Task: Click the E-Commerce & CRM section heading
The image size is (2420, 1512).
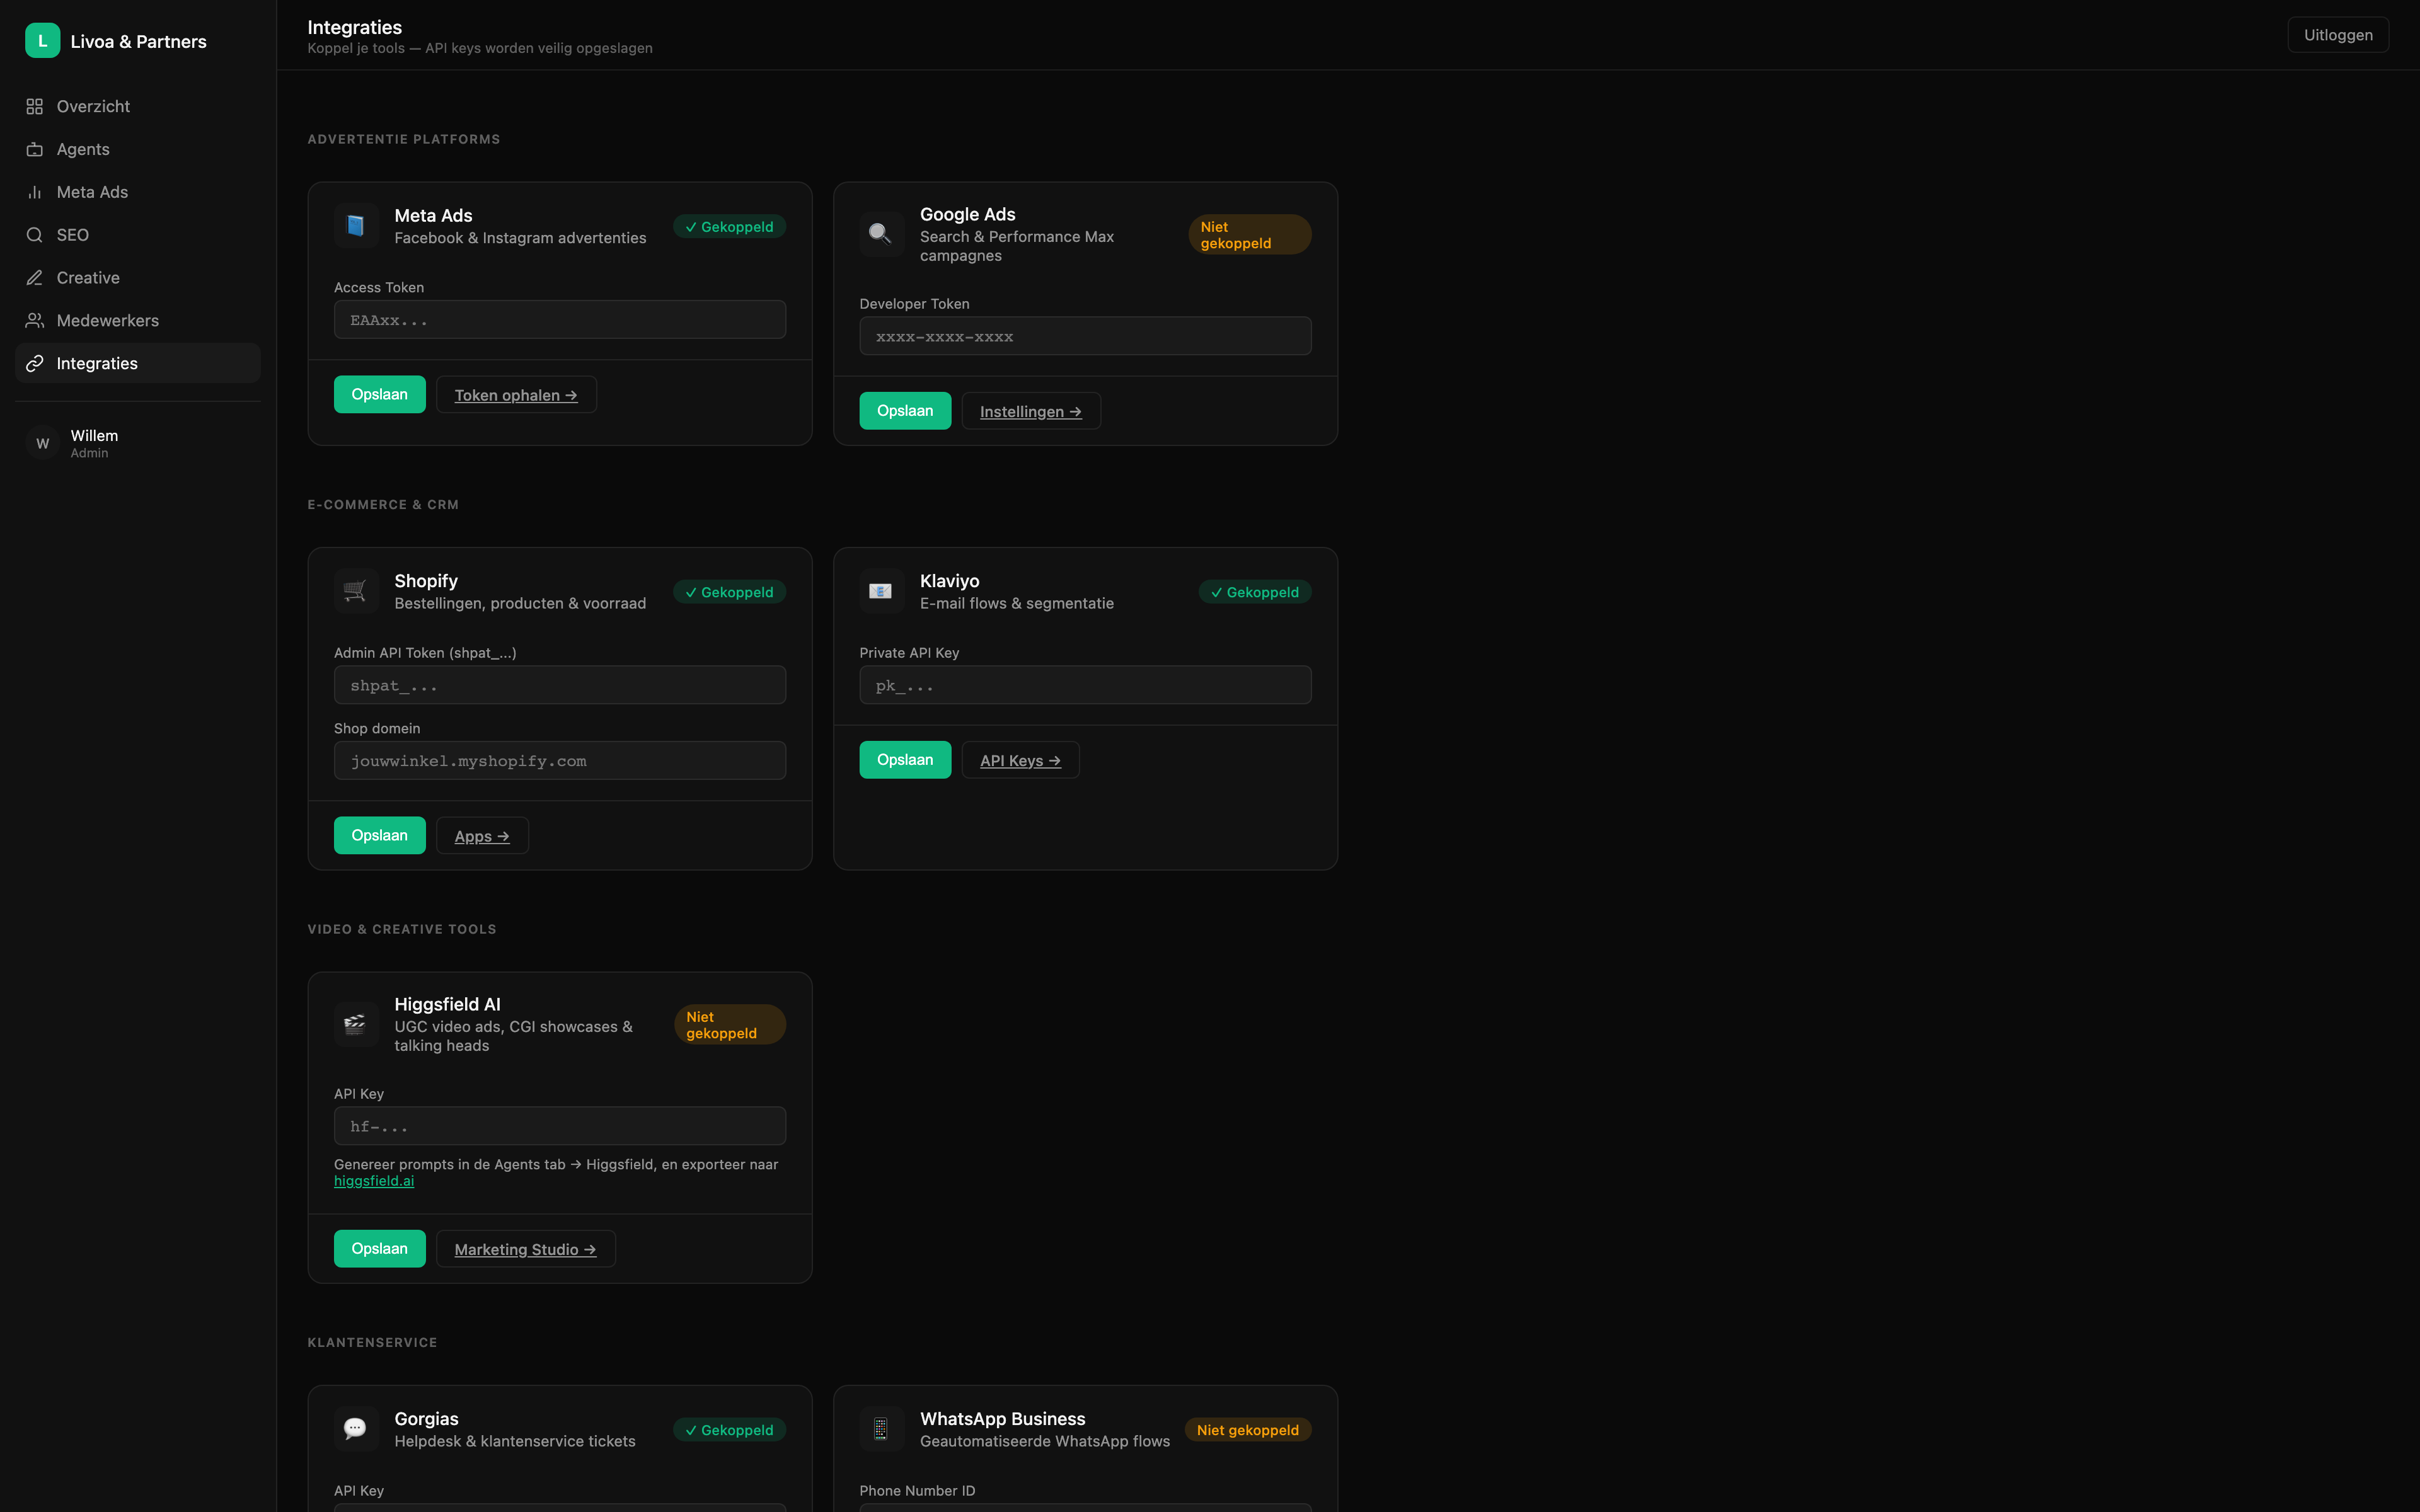Action: coord(383,505)
